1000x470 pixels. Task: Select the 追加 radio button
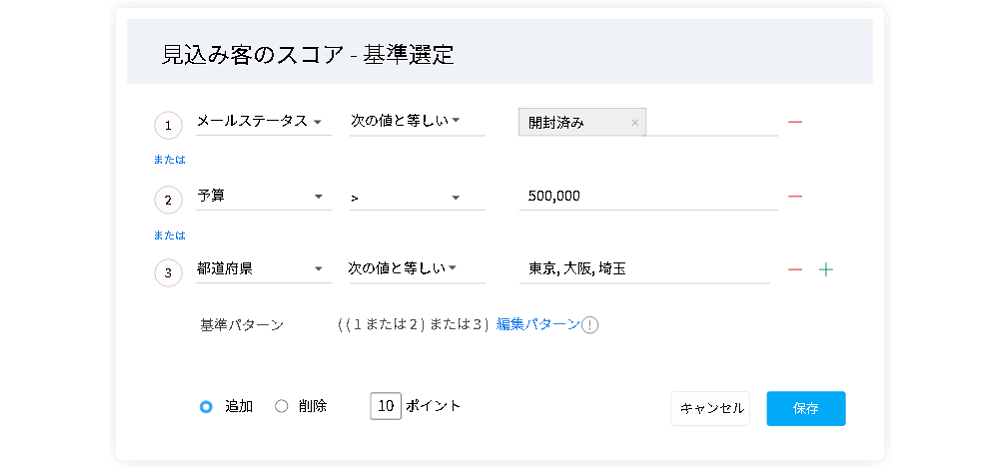point(206,407)
